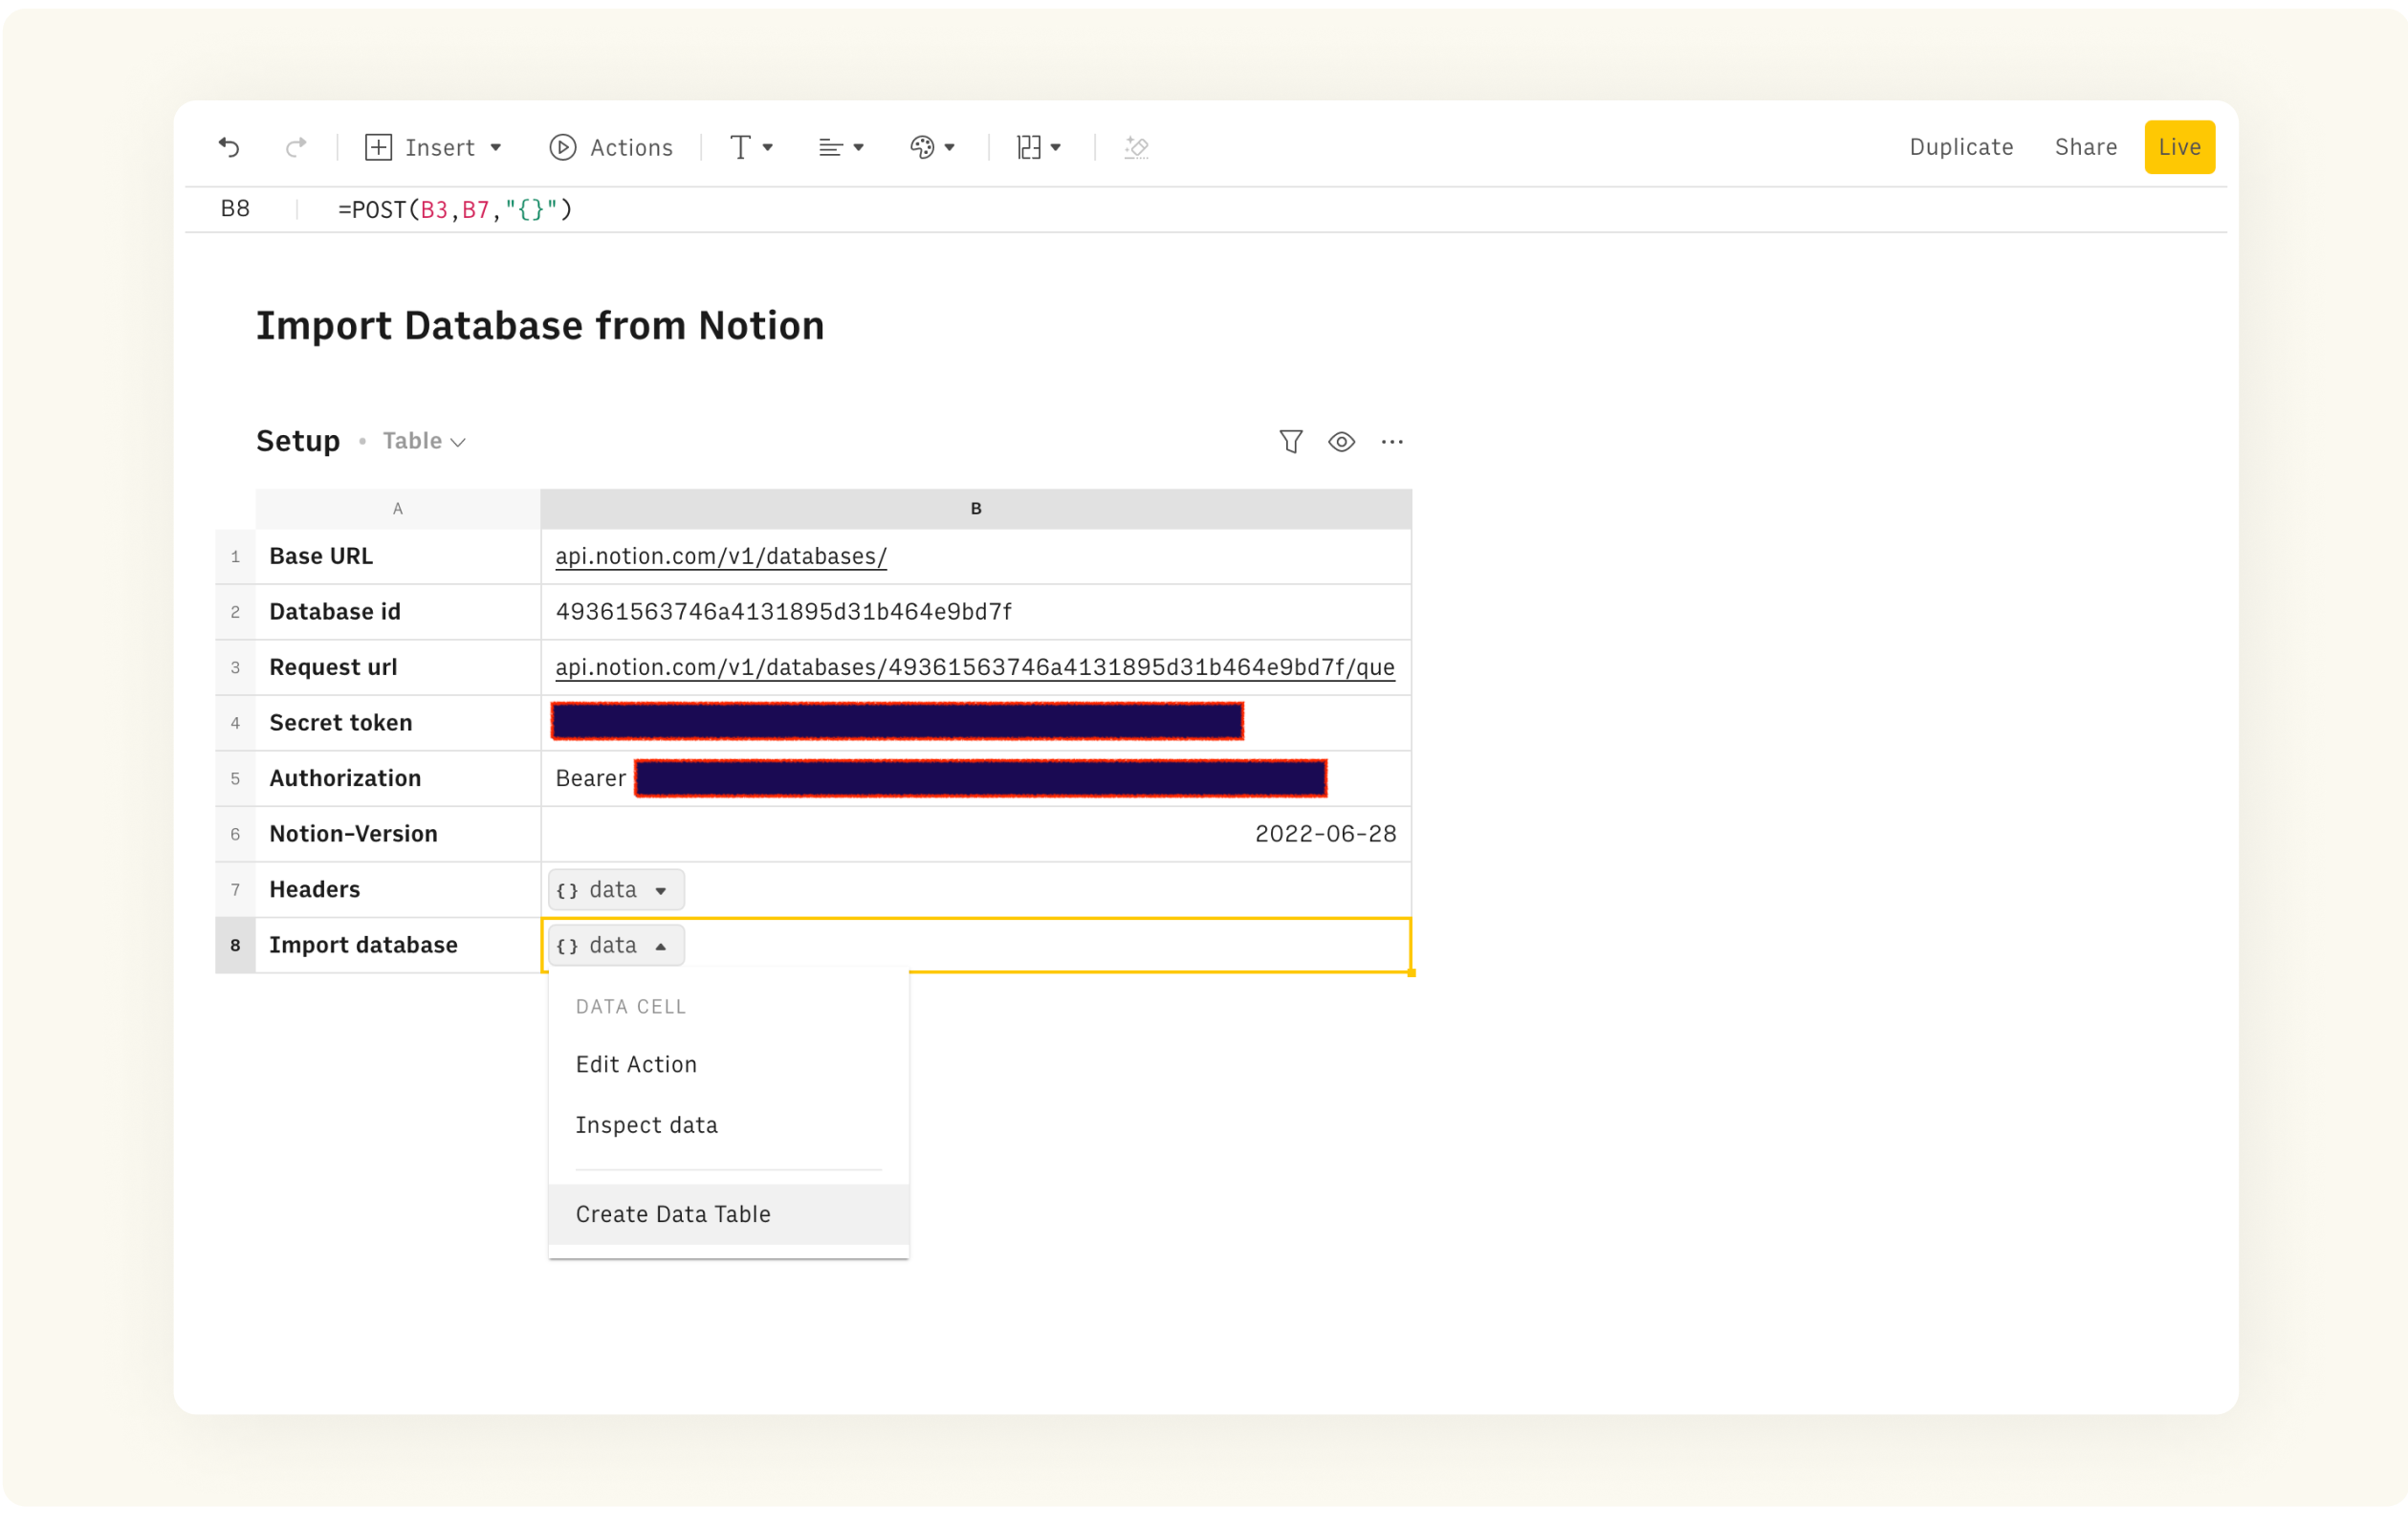Screen dimensions: 2408x1527
Task: Select row 8 number header
Action: click(235, 946)
